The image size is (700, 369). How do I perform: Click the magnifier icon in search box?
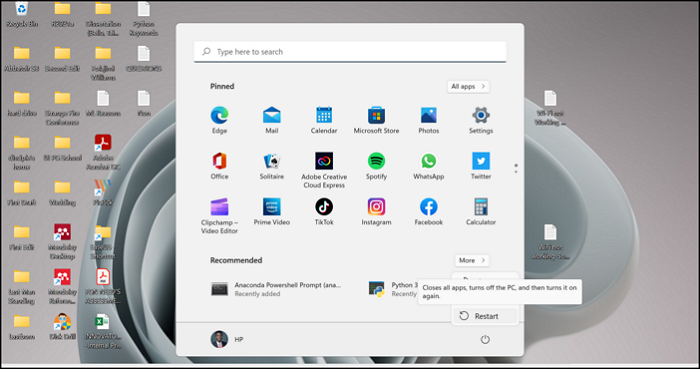(206, 52)
